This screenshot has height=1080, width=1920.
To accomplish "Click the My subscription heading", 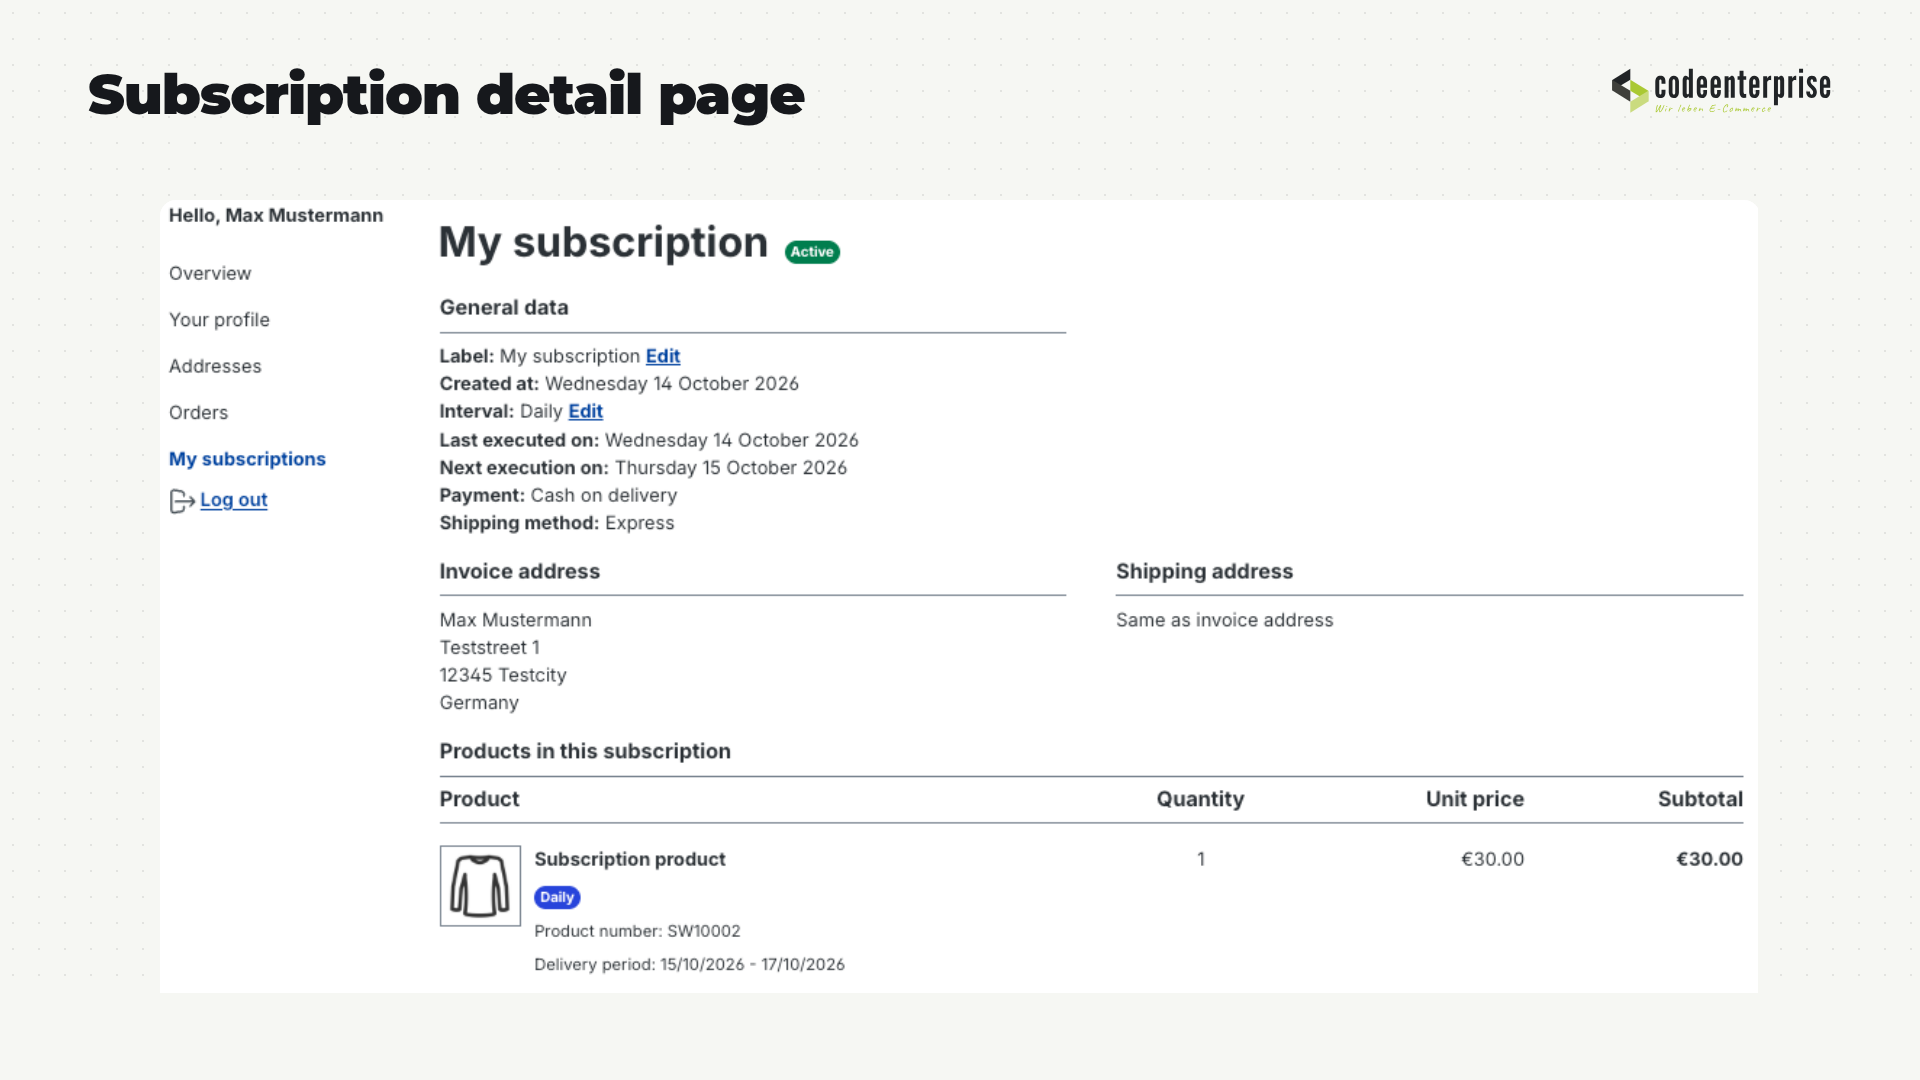I will point(604,242).
